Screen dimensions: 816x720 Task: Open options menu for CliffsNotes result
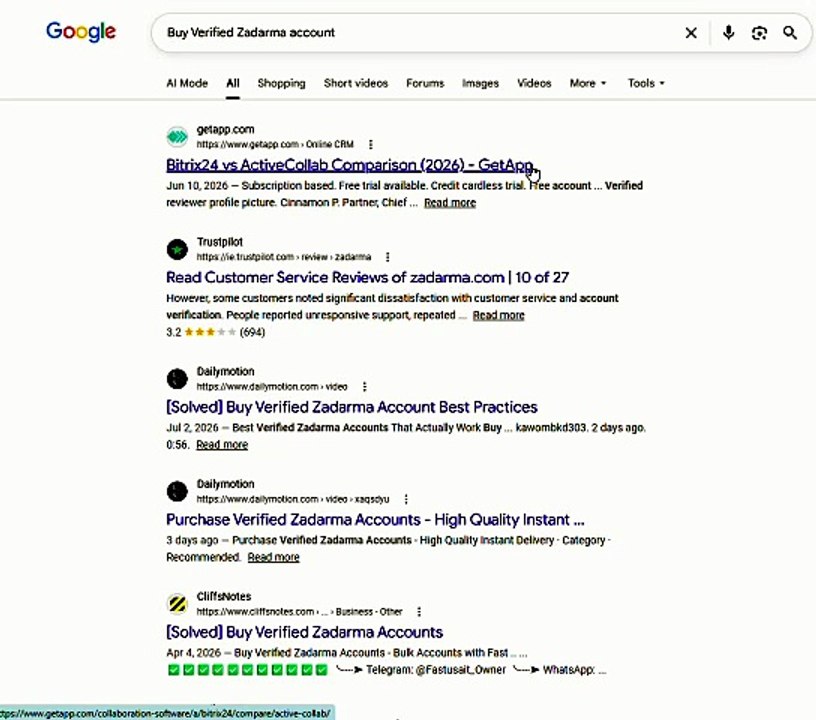pos(419,612)
